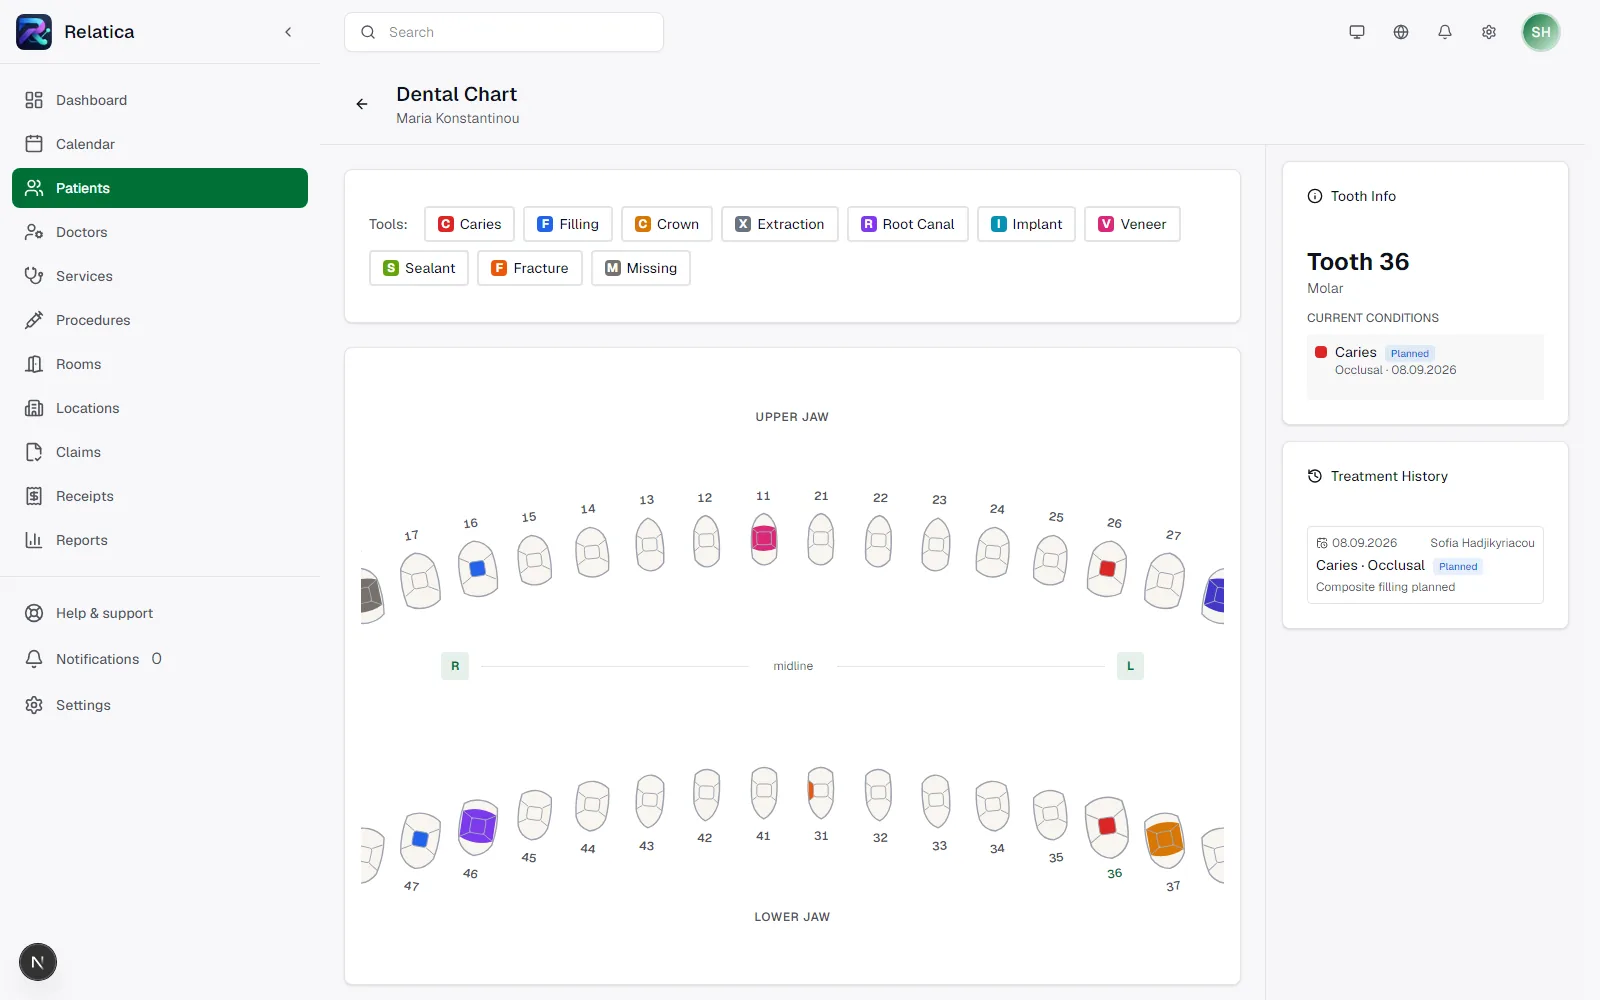This screenshot has height=1000, width=1600.
Task: Open the sidebar Notifications item
Action: [160, 659]
